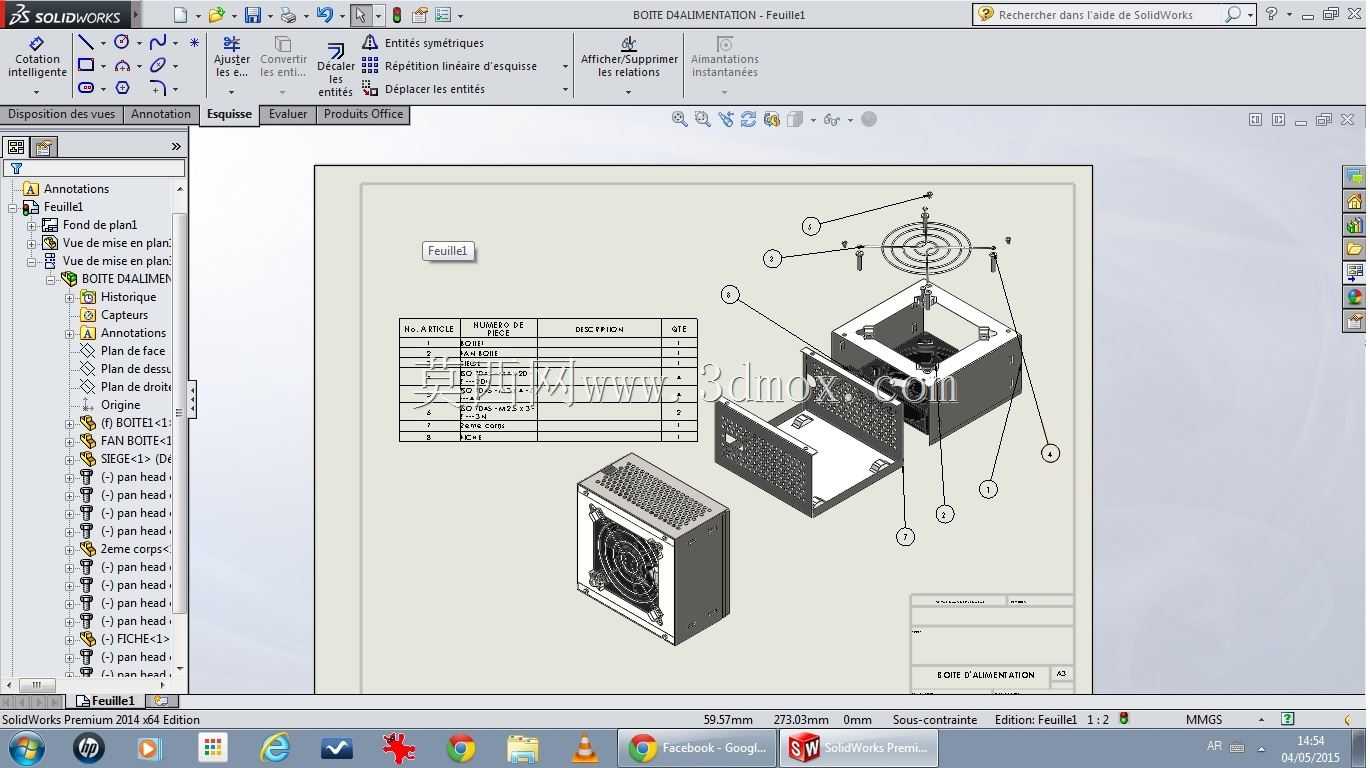Click the Rebuild traffic light icon

[397, 15]
